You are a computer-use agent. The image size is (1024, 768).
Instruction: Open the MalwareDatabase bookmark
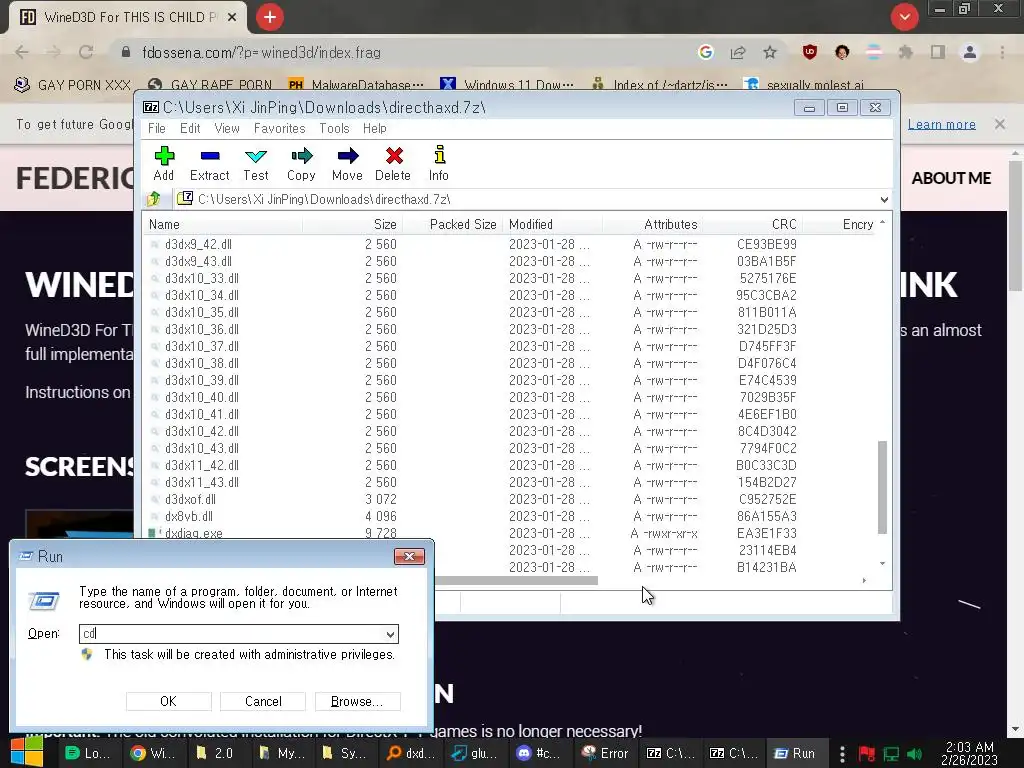pyautogui.click(x=356, y=85)
